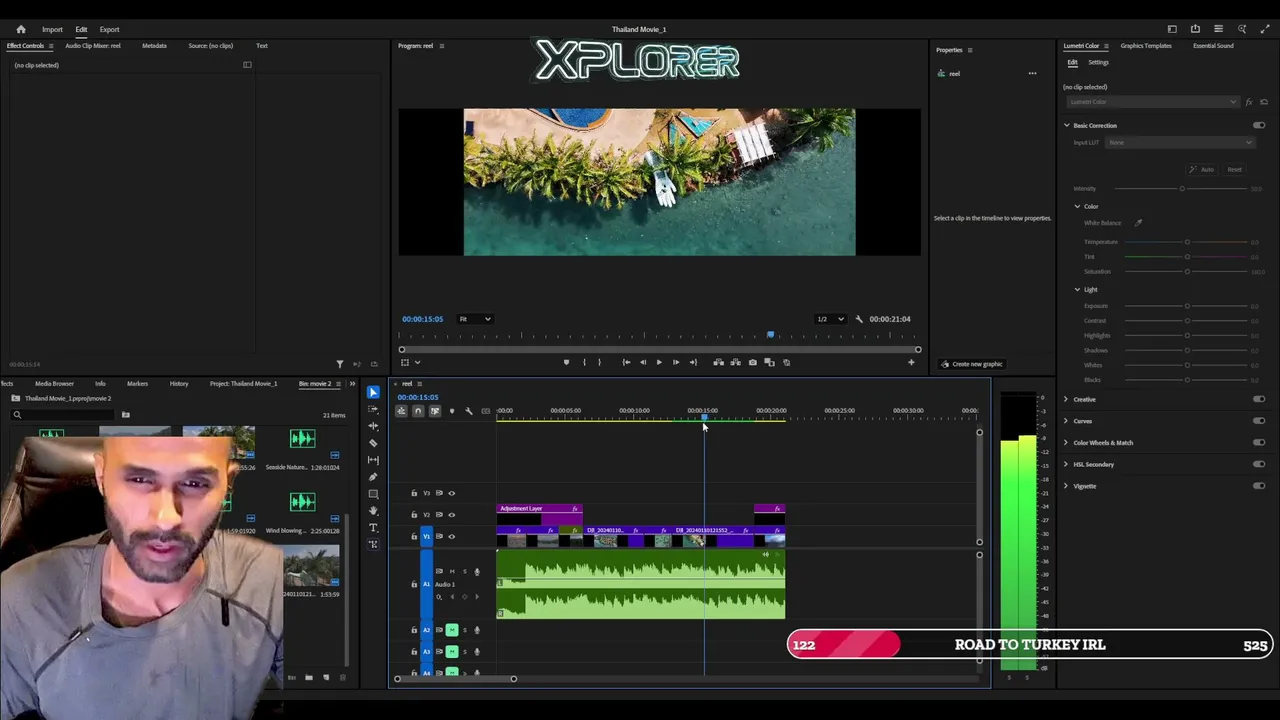Open the Lumetri Settings sub-tab

(x=1098, y=62)
